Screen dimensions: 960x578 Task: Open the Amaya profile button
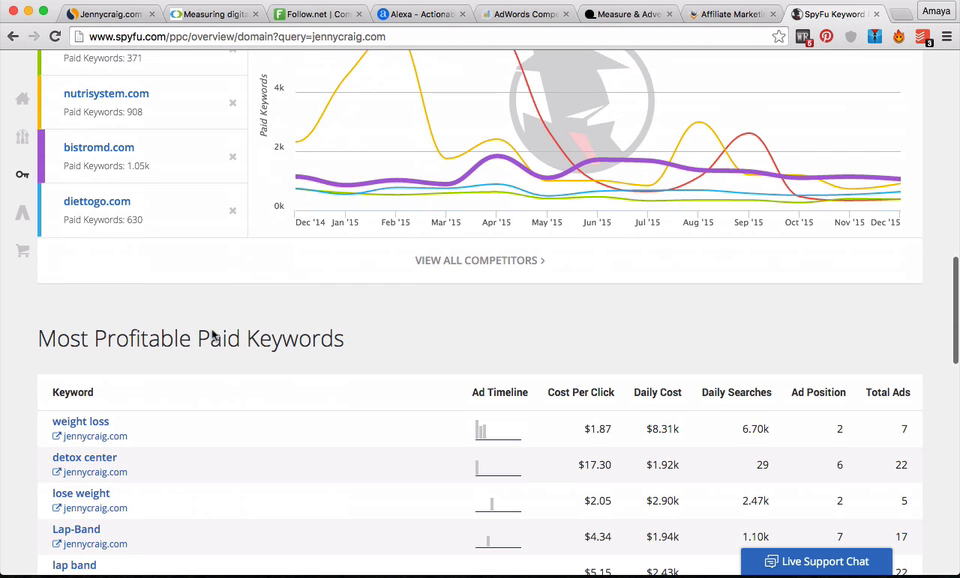coord(936,11)
